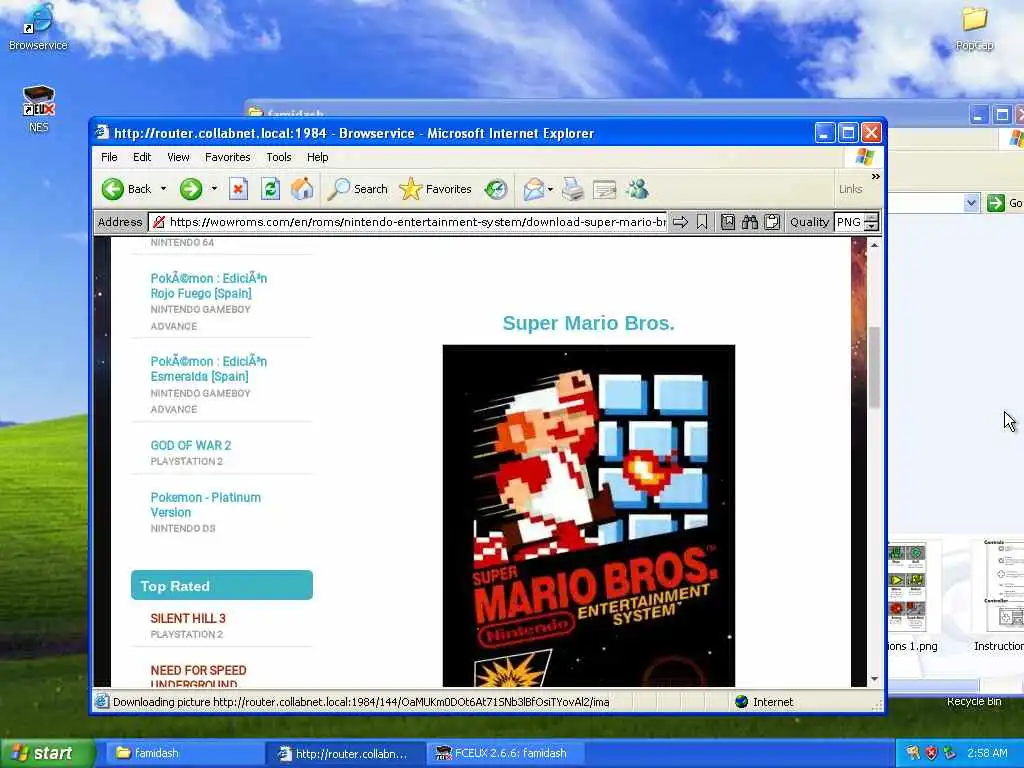The width and height of the screenshot is (1024, 768).
Task: Open the NEED FOR SPEED UNDERGROUND link
Action: (198, 677)
